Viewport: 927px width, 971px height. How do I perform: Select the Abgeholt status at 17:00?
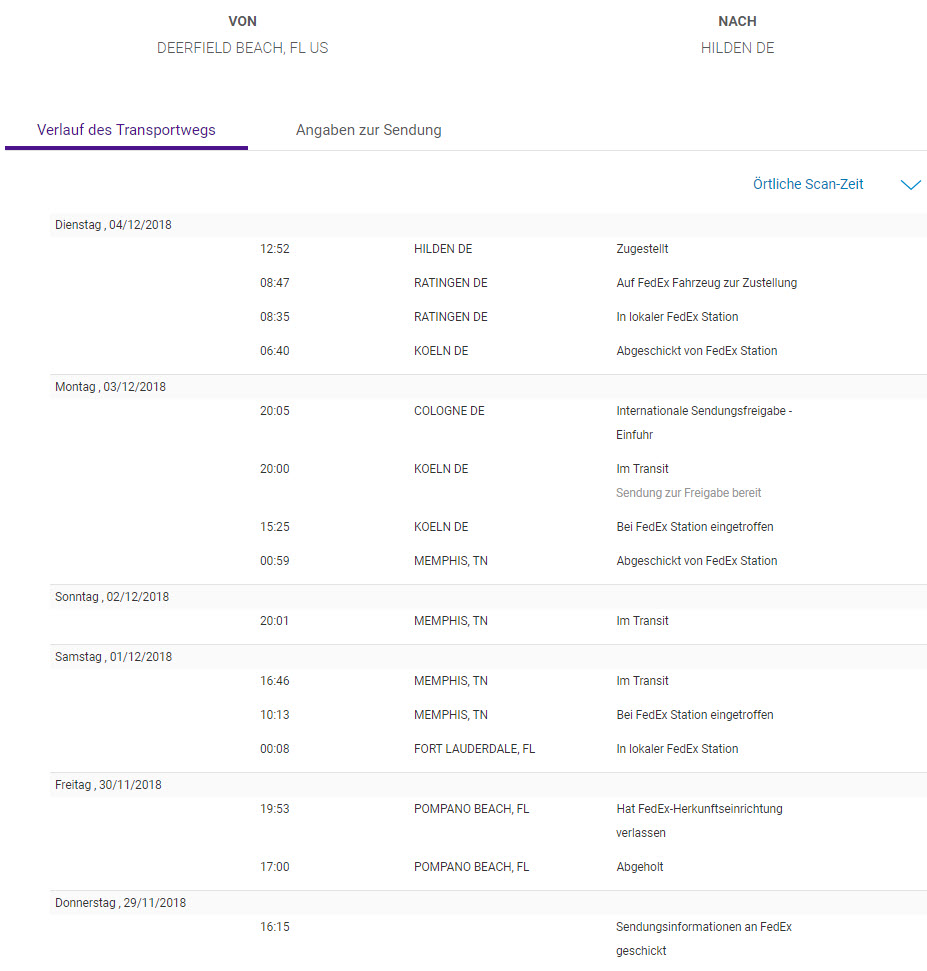pos(639,867)
